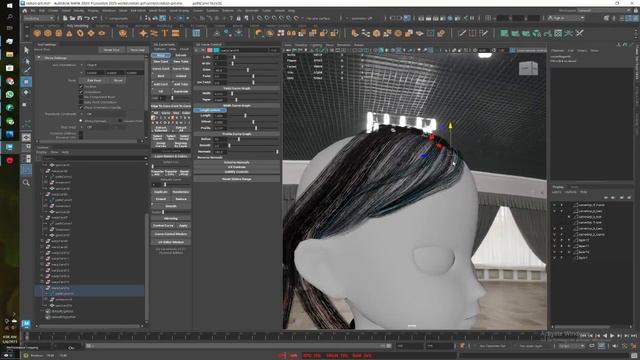Open the Windows Start menu
The image size is (640, 360).
point(10,6)
